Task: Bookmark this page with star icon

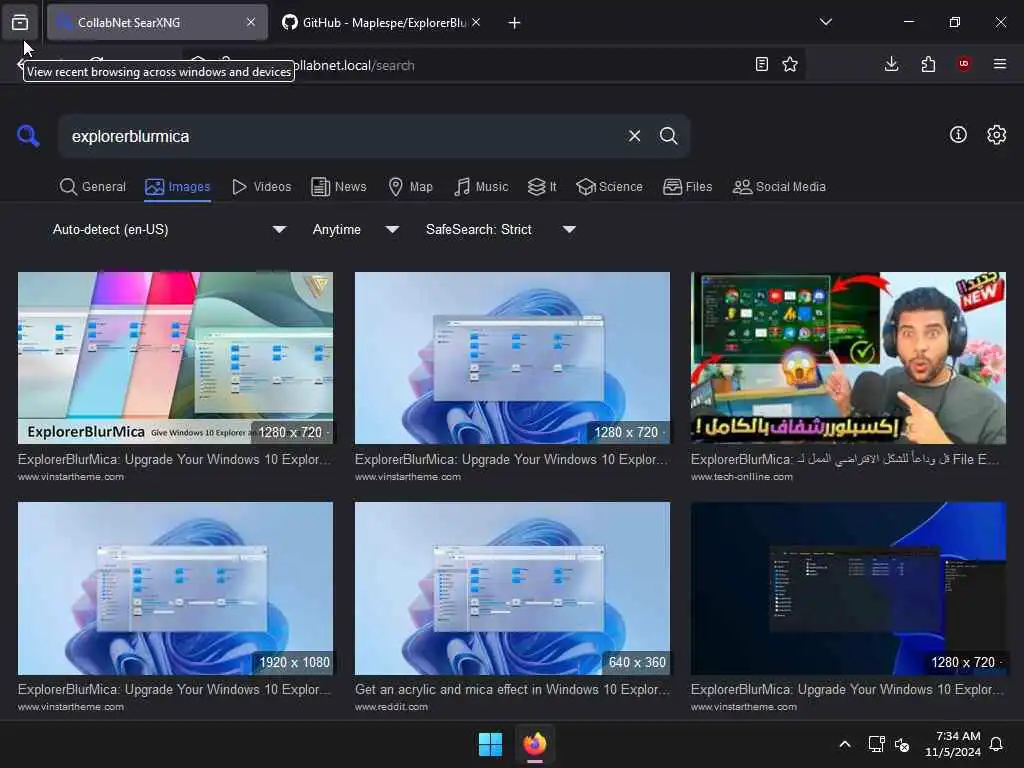Action: 790,64
